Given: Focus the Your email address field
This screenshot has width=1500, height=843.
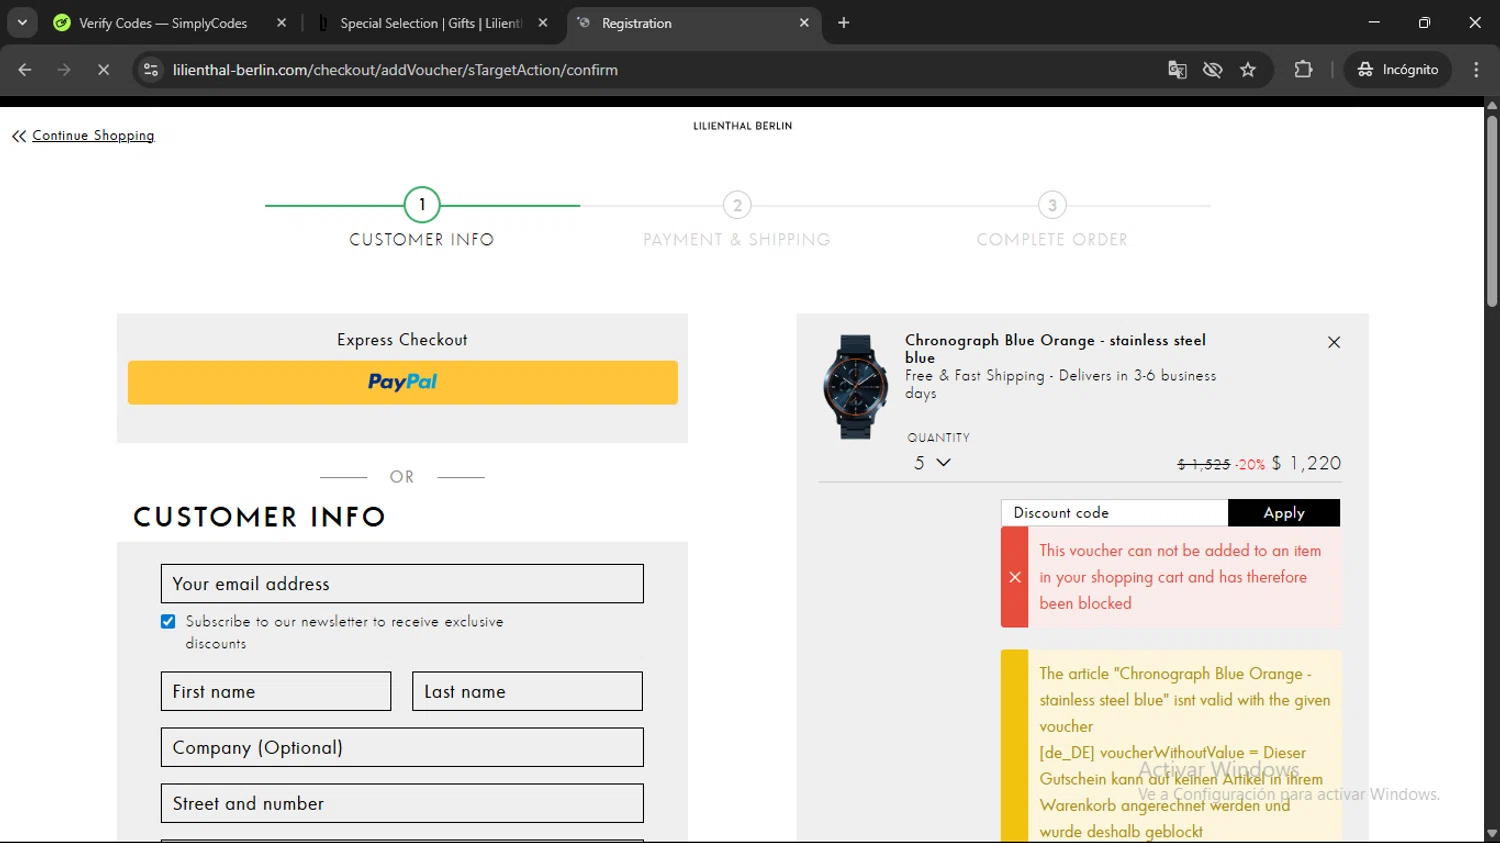Looking at the screenshot, I should pyautogui.click(x=402, y=584).
